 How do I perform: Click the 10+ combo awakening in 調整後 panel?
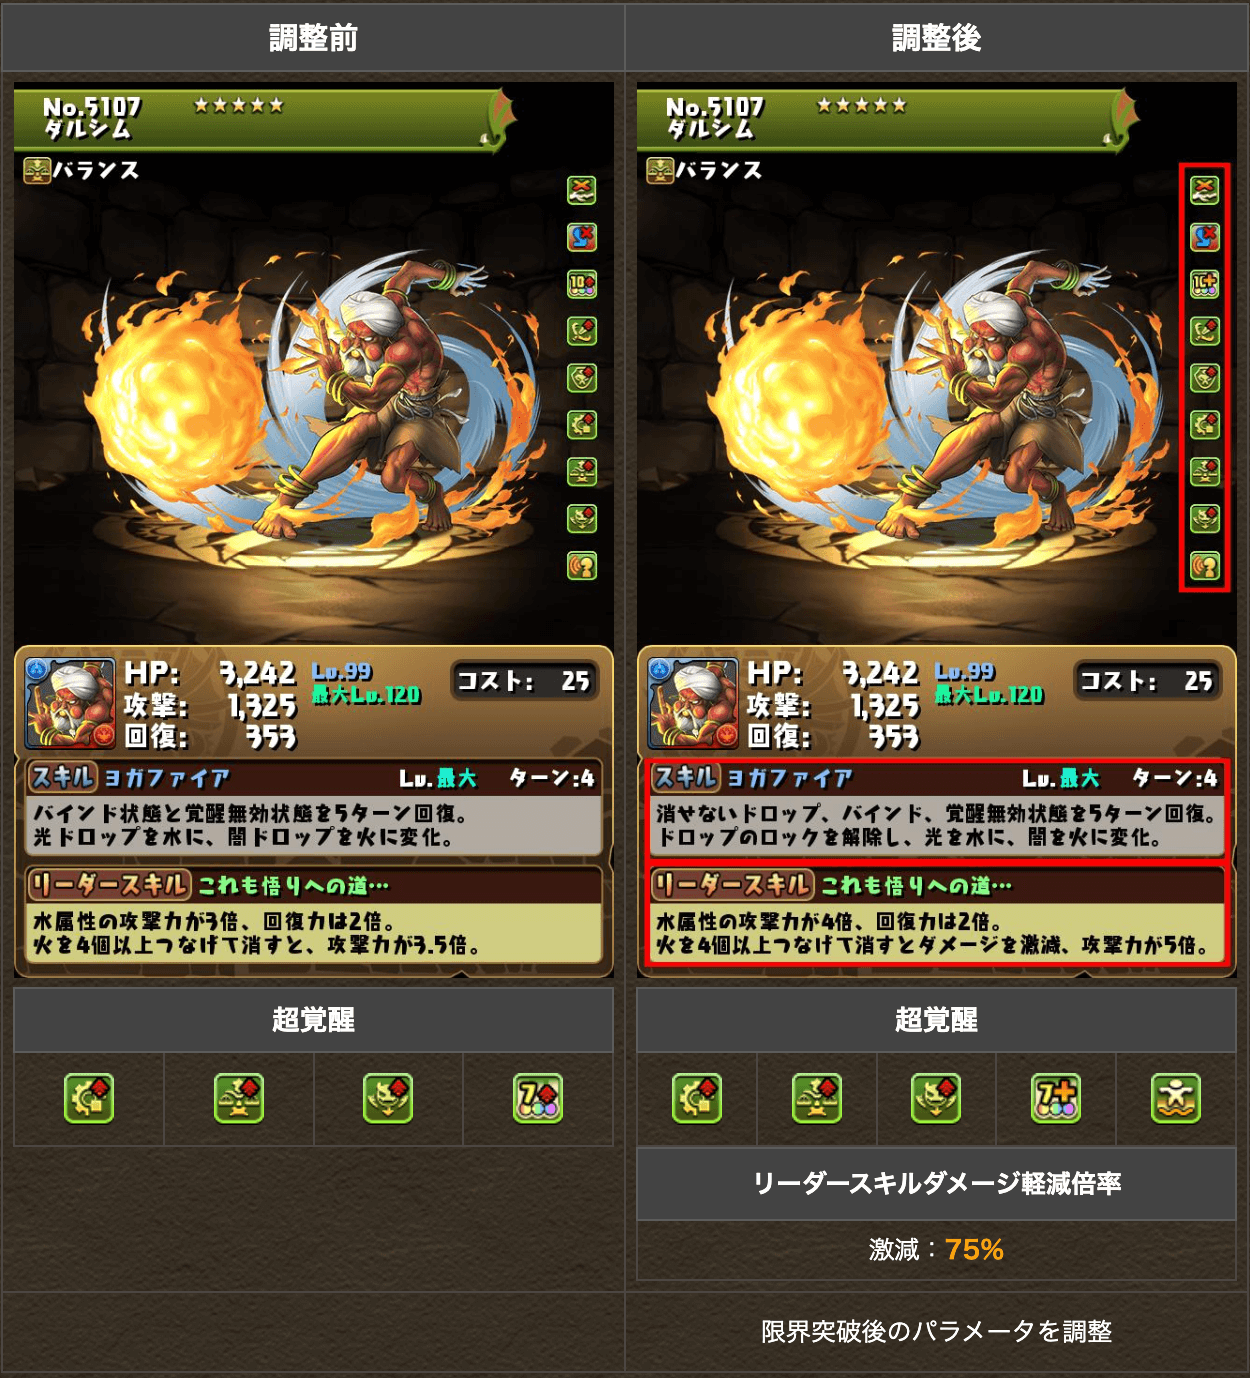1204,284
